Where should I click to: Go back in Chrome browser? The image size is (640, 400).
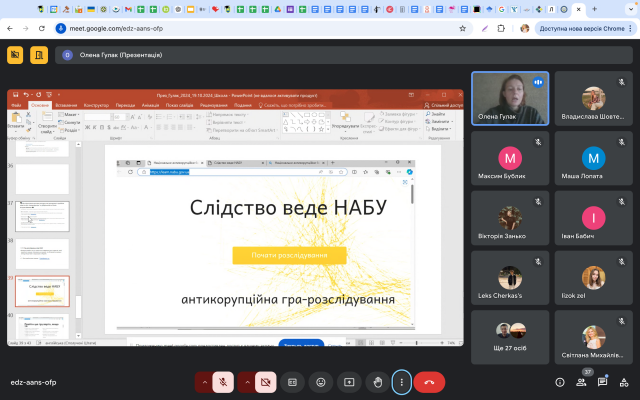tap(10, 29)
